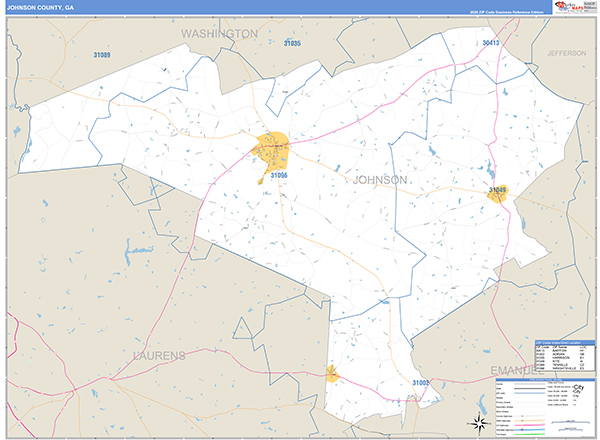Click the orange State Highways legend line

(x=530, y=420)
